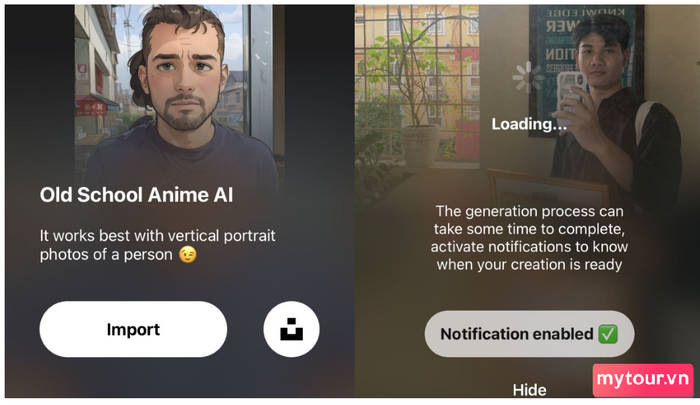Click the Loading... status text
The image size is (700, 405).
529,124
